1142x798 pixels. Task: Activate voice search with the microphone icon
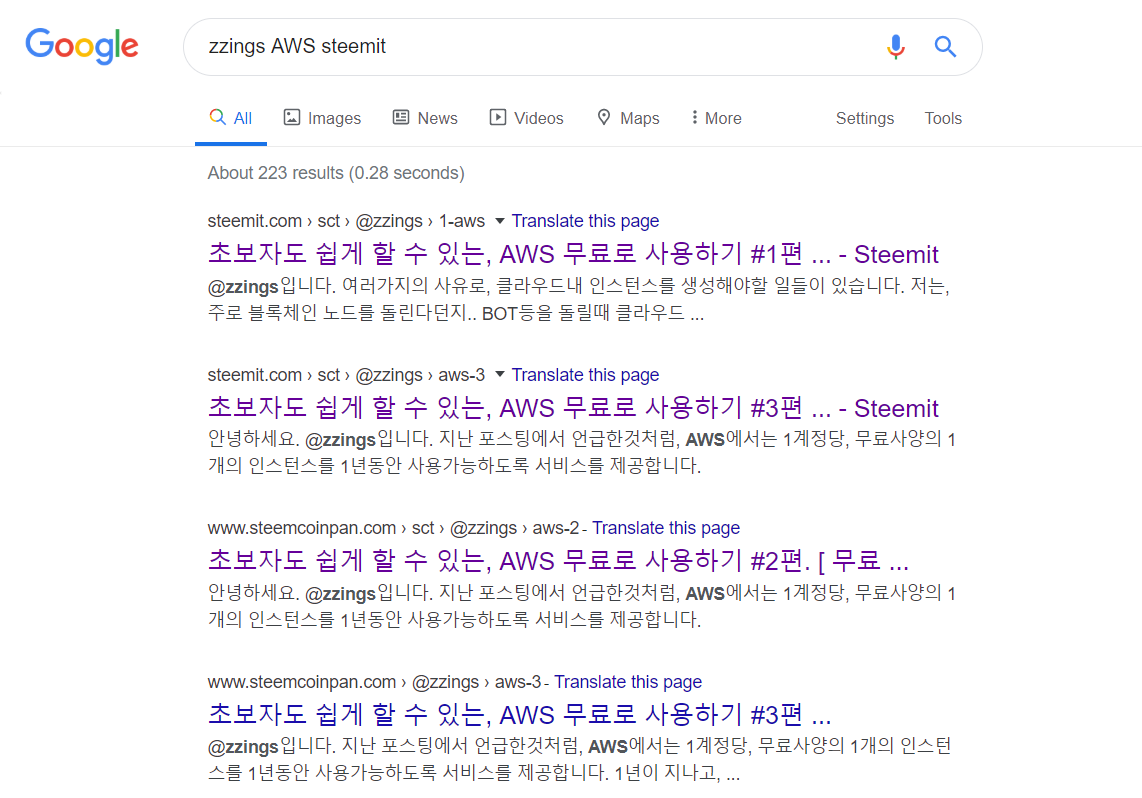(896, 46)
